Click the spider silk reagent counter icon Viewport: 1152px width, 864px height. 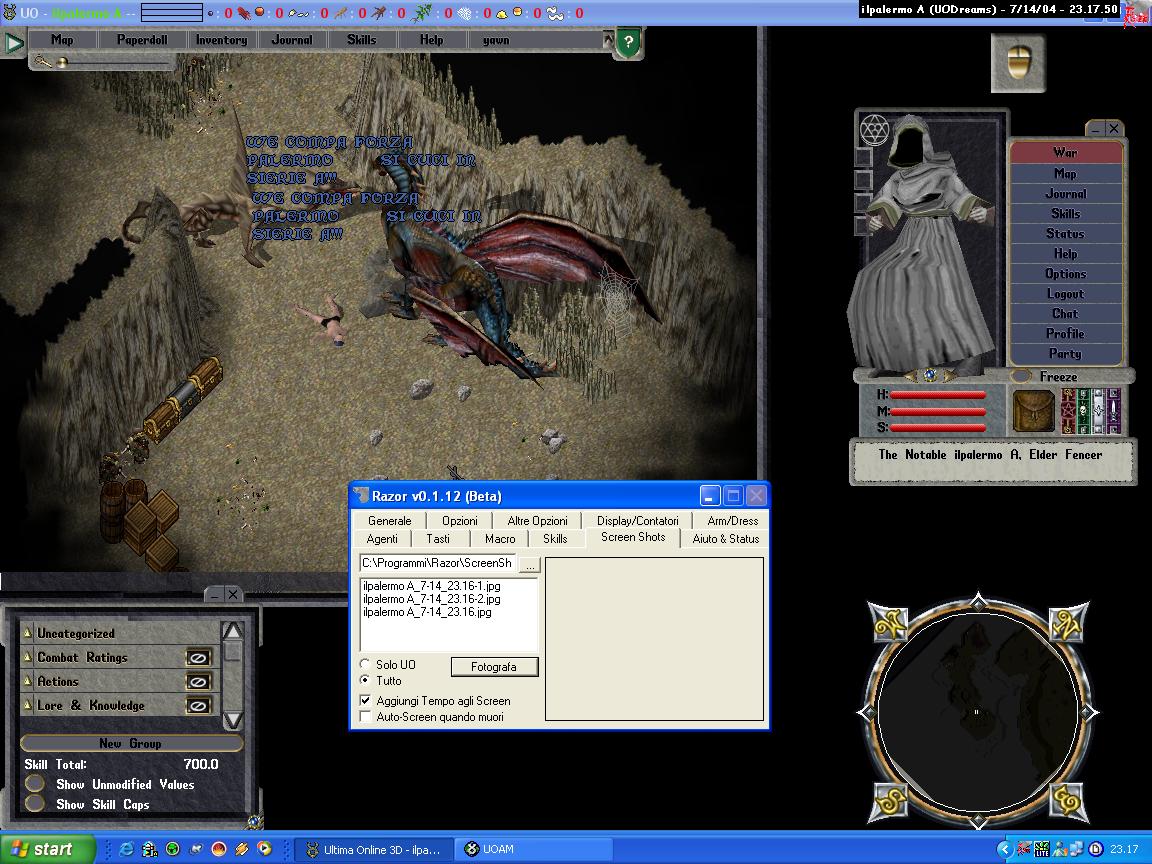pos(466,12)
